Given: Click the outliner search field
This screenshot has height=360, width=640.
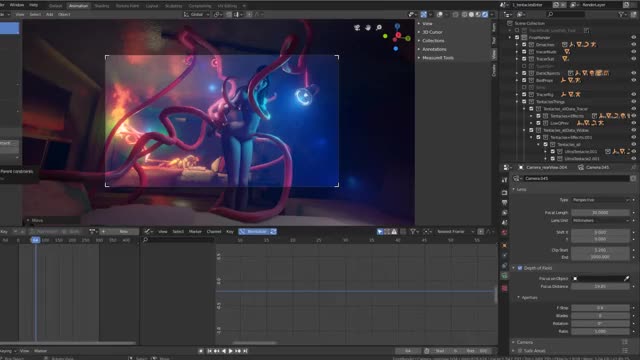Looking at the screenshot, I should pos(565,14).
